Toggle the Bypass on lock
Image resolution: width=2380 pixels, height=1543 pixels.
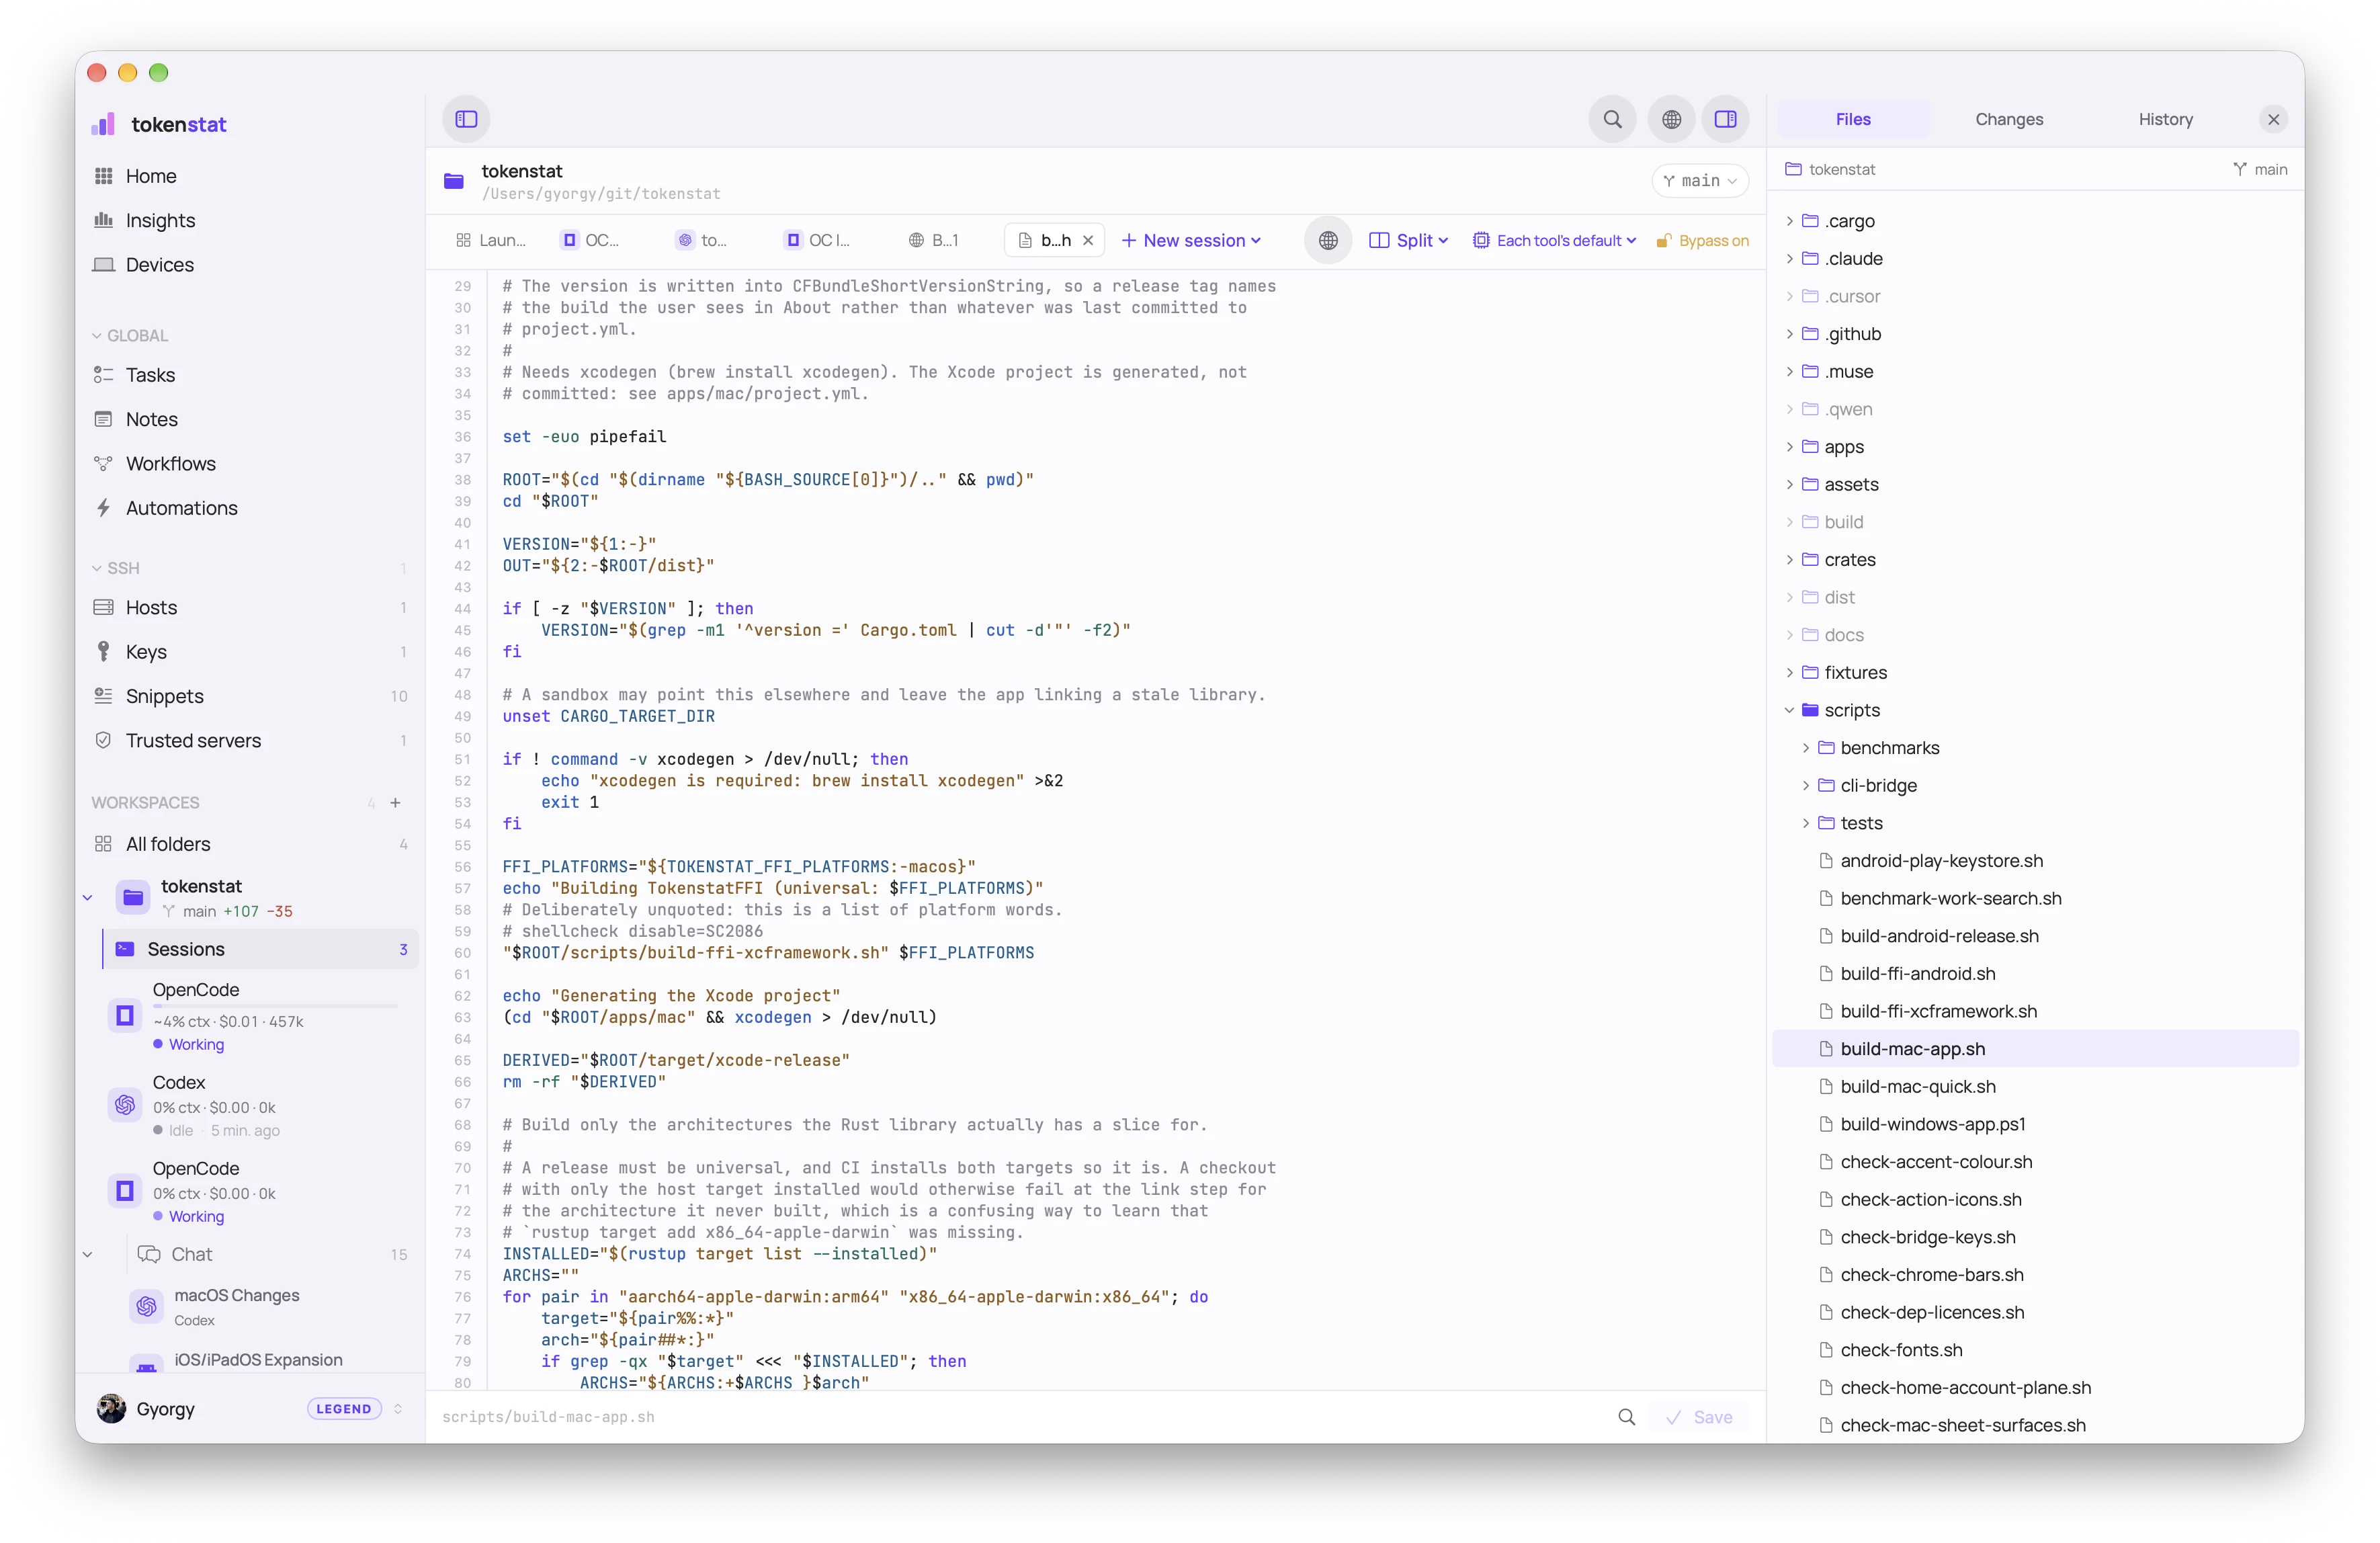1702,240
